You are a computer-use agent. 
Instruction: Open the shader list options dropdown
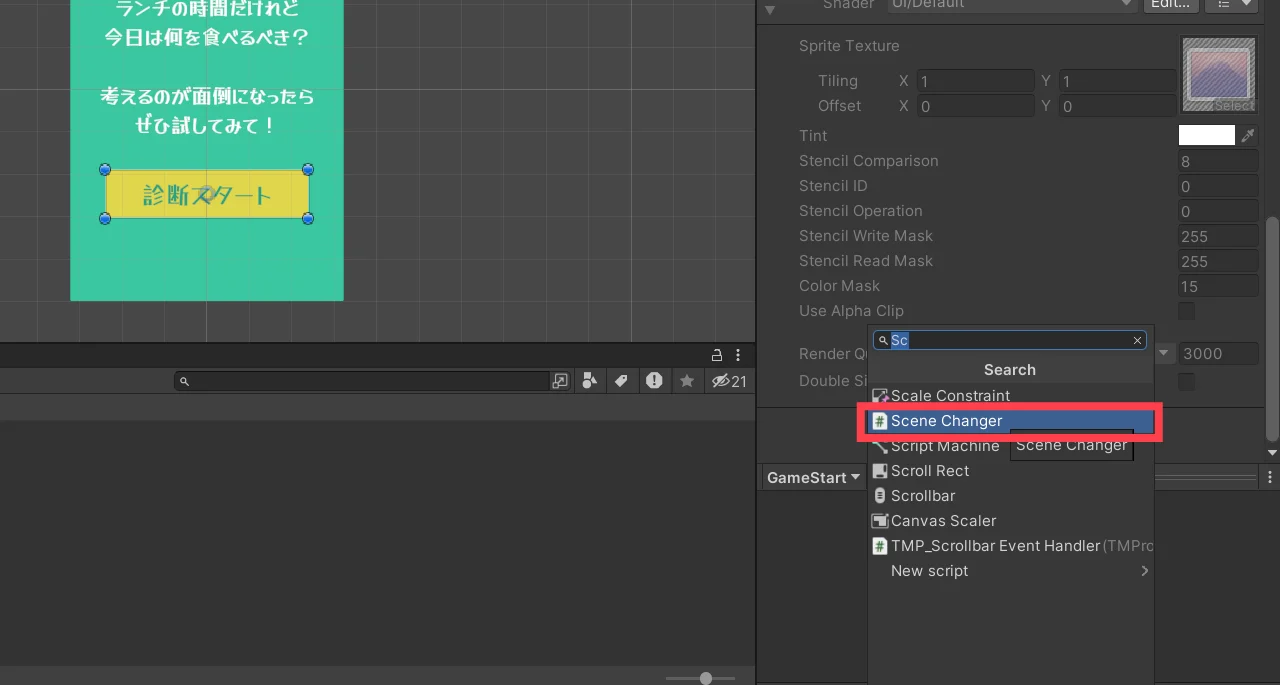point(1231,4)
